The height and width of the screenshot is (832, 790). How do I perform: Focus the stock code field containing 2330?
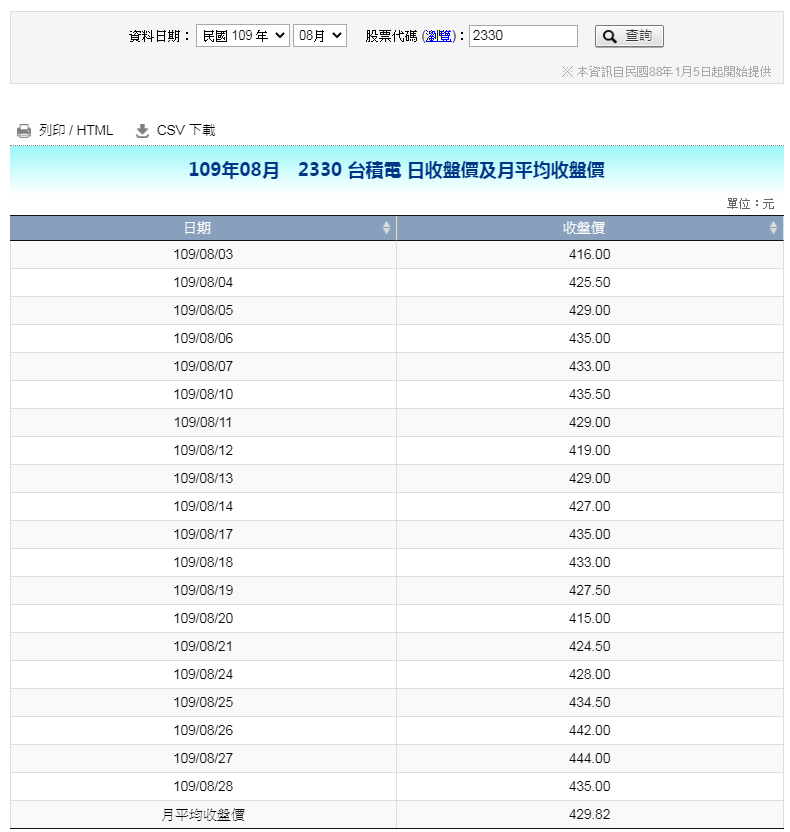tap(523, 36)
